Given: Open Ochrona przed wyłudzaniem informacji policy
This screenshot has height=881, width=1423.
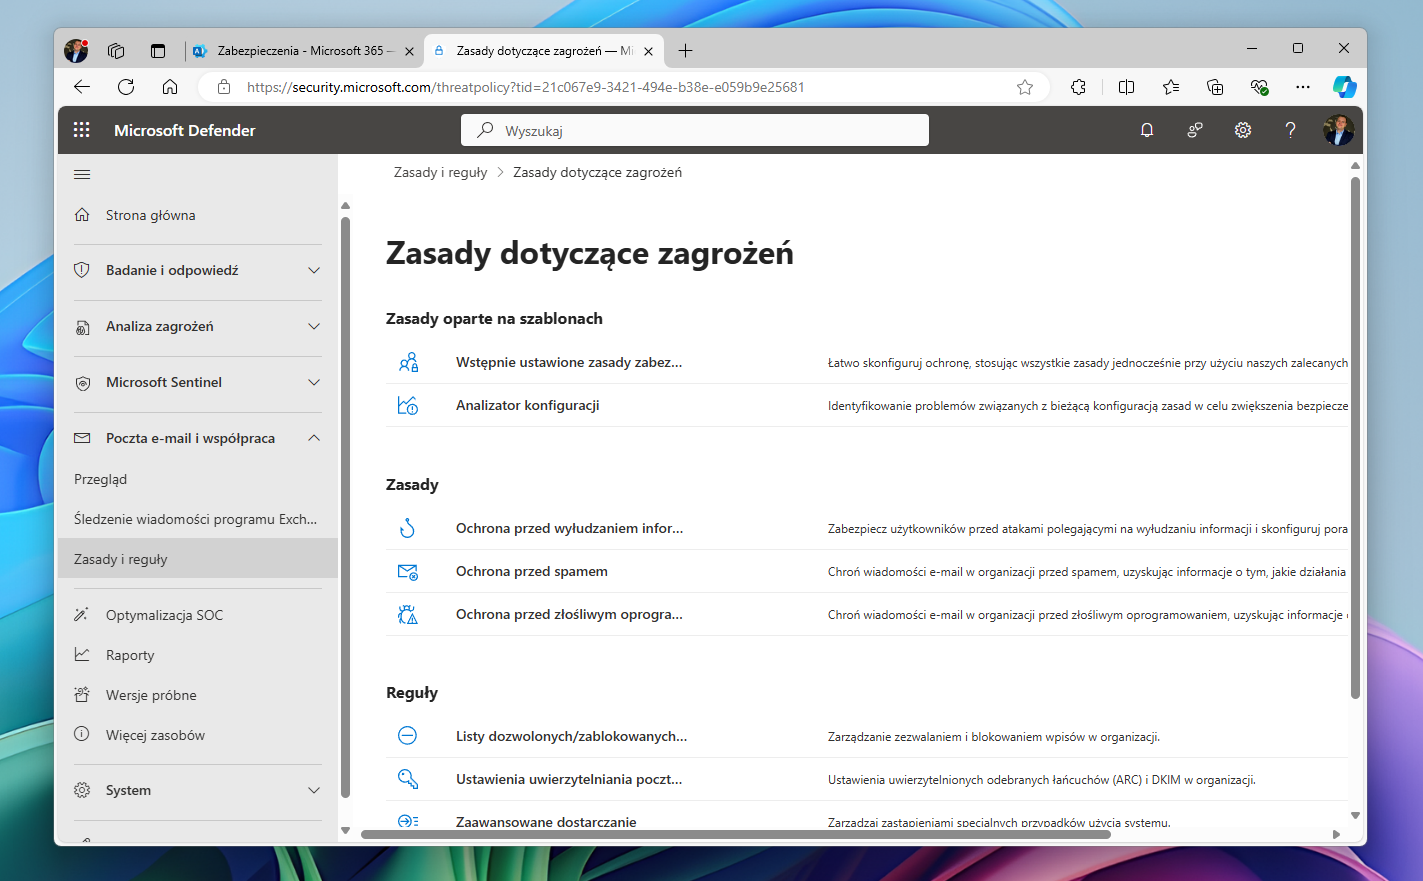Looking at the screenshot, I should point(570,528).
